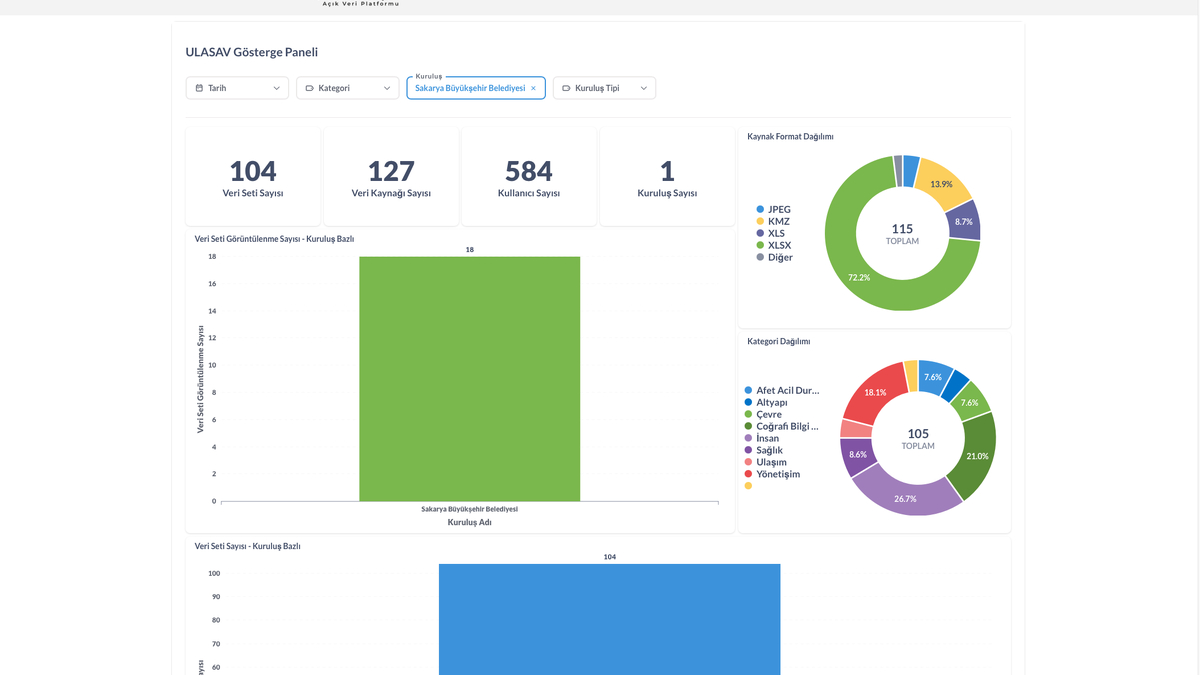Click Veri Seti Görüntülenme Sayısı chart title

click(274, 239)
